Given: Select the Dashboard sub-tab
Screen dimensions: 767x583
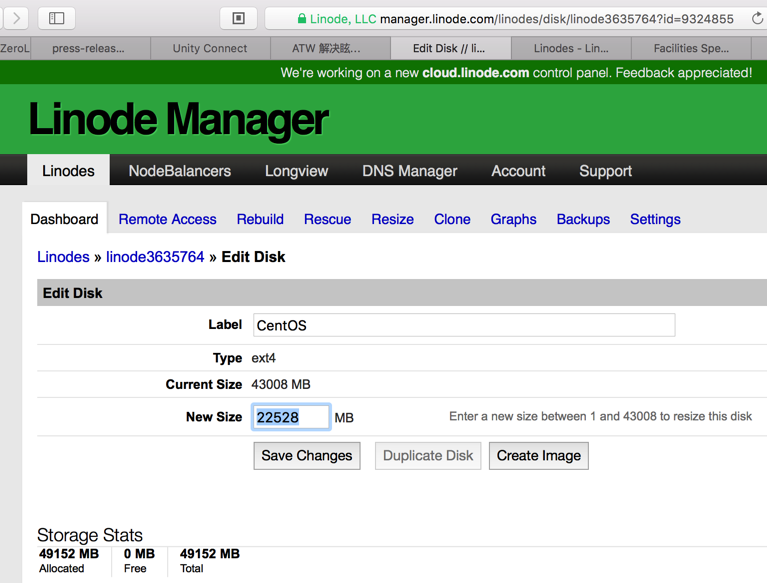Looking at the screenshot, I should click(x=64, y=219).
